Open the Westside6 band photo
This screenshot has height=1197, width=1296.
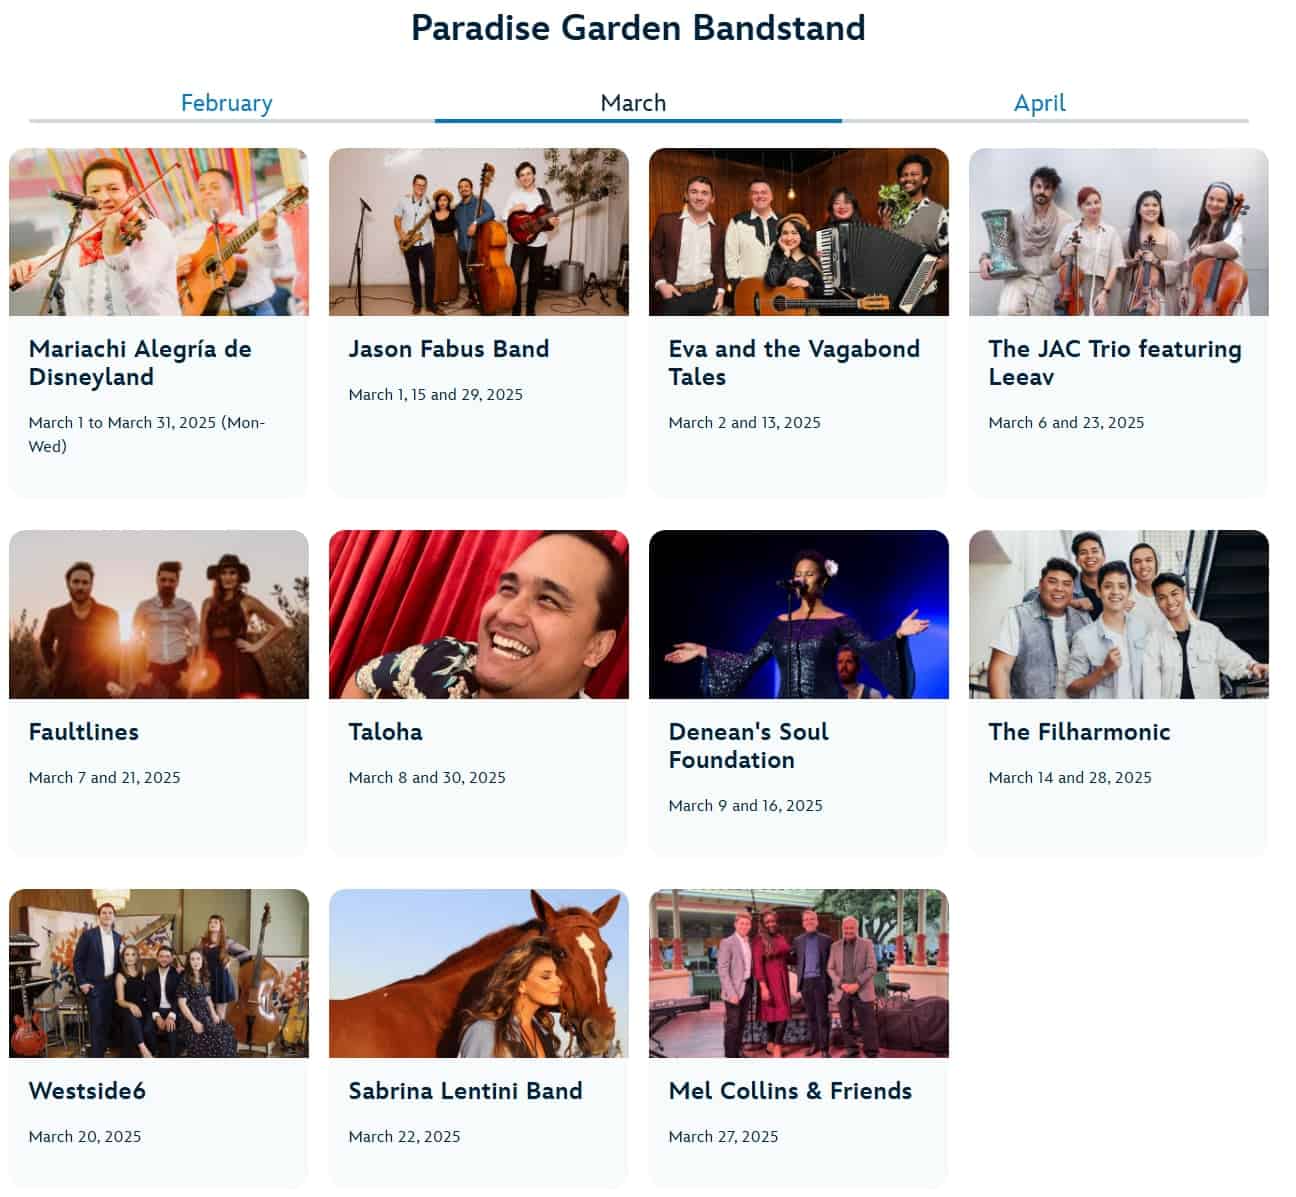click(x=159, y=973)
